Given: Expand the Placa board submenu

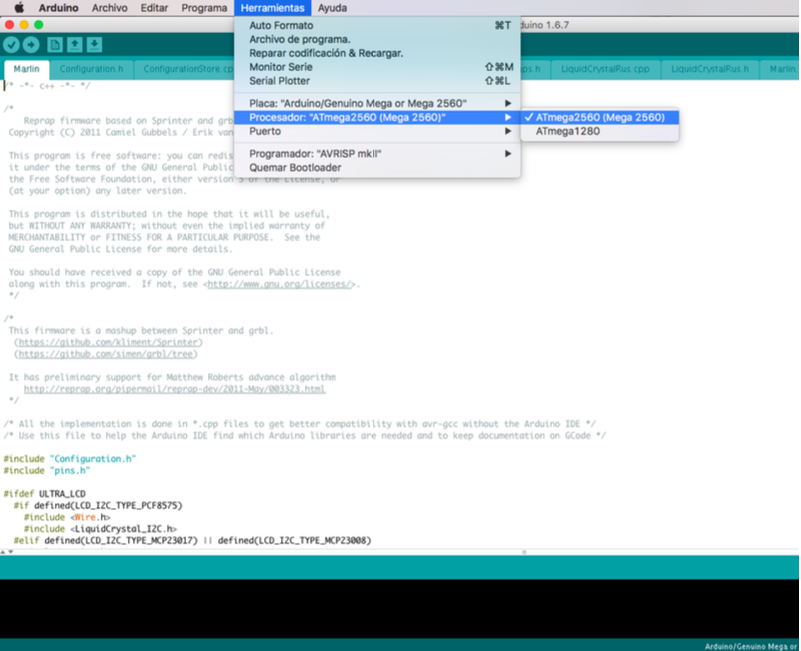Looking at the screenshot, I should click(377, 103).
